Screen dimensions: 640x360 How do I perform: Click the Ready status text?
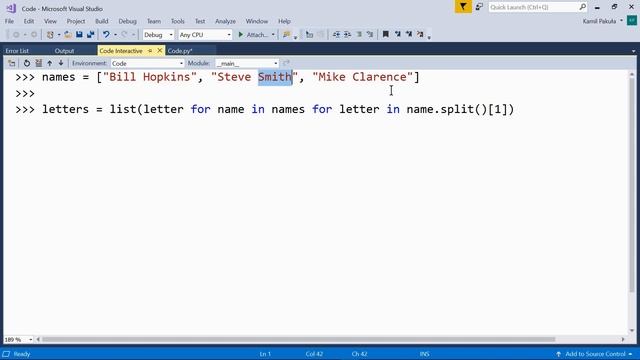click(x=22, y=354)
